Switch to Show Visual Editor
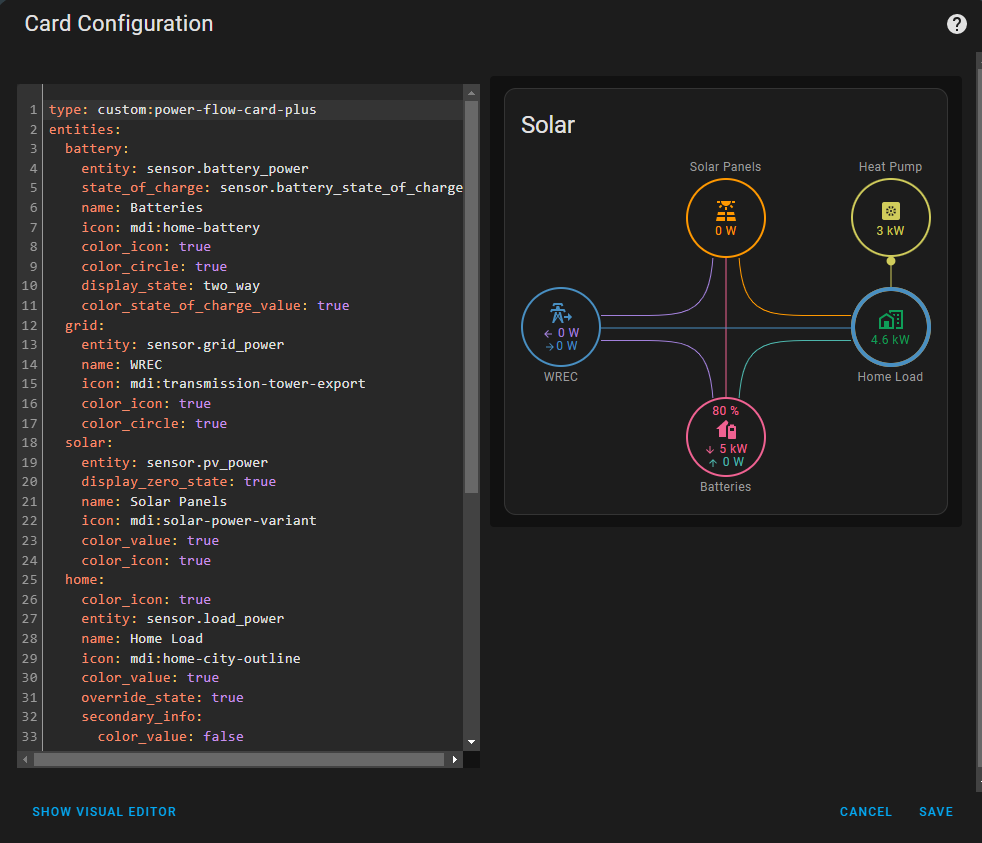The width and height of the screenshot is (982, 843). tap(104, 812)
